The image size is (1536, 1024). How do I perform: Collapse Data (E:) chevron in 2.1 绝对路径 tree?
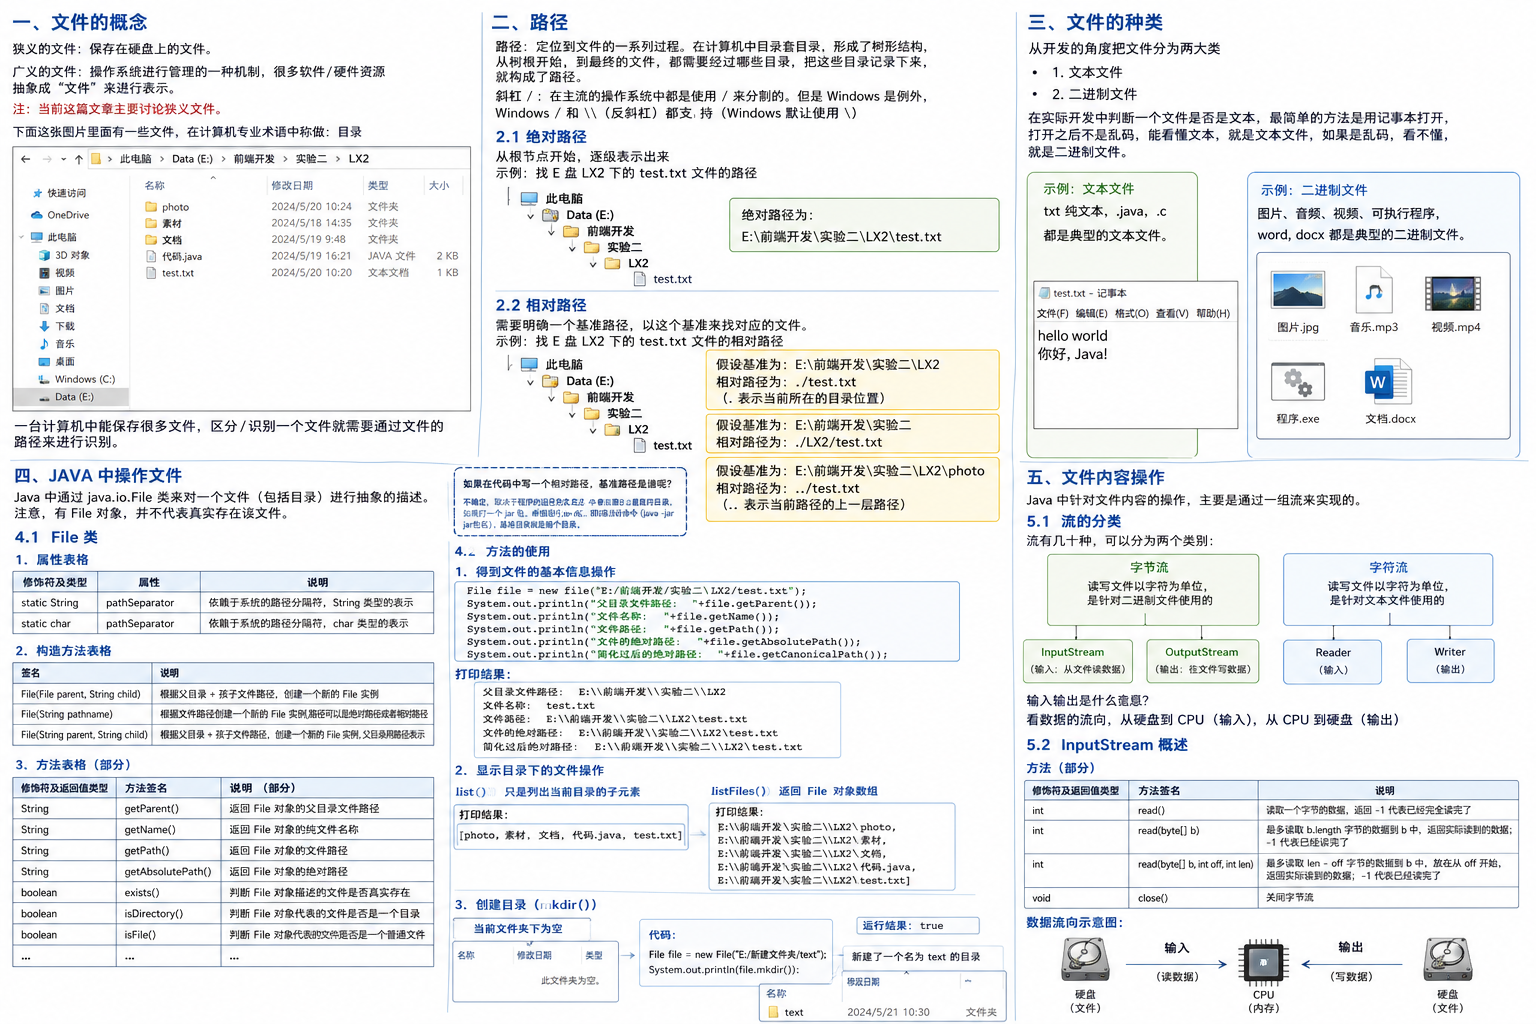click(531, 215)
